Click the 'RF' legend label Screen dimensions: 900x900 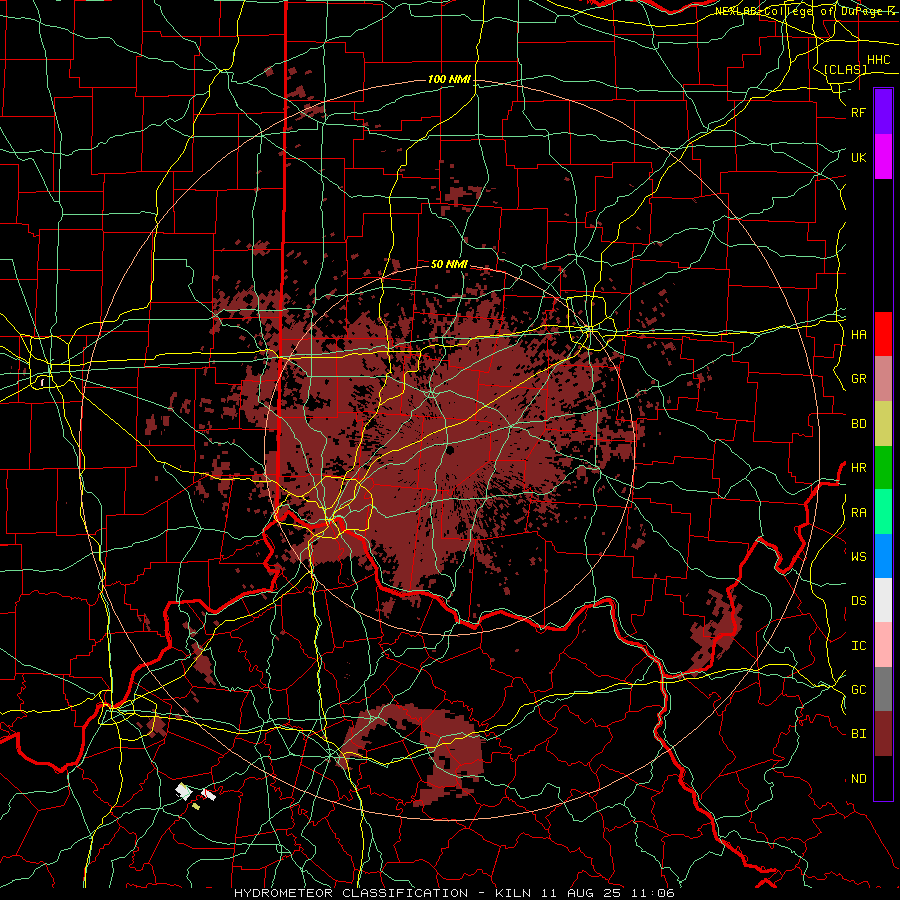[x=858, y=113]
